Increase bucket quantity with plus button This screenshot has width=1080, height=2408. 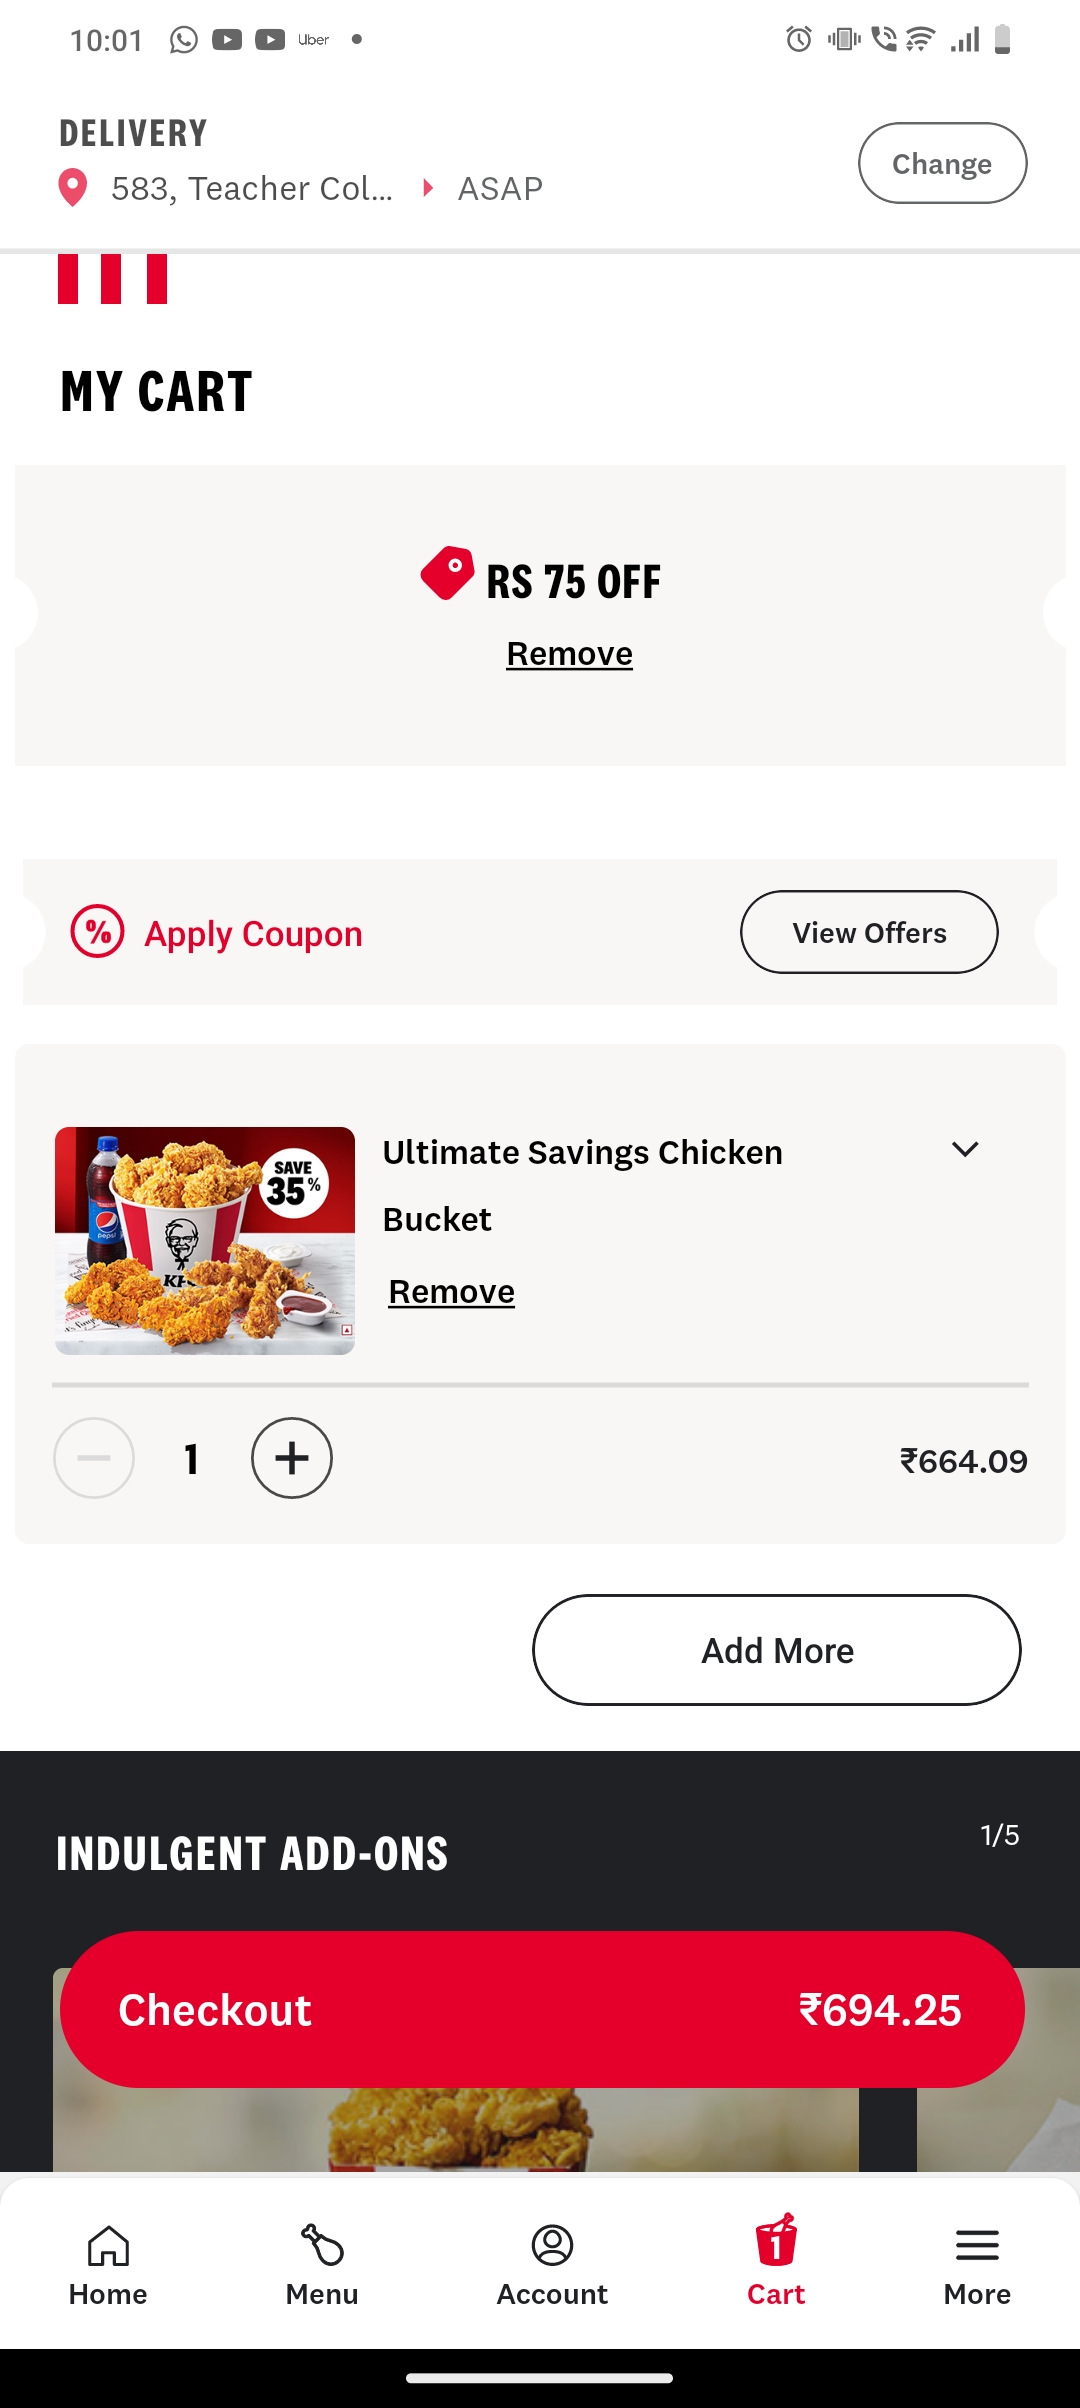click(x=292, y=1458)
